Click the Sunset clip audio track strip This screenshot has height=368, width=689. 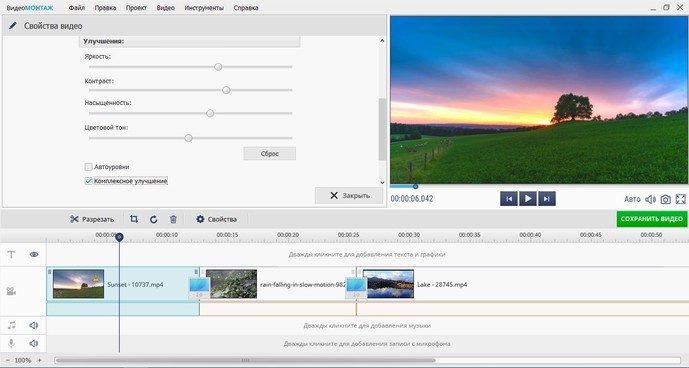pyautogui.click(x=123, y=309)
